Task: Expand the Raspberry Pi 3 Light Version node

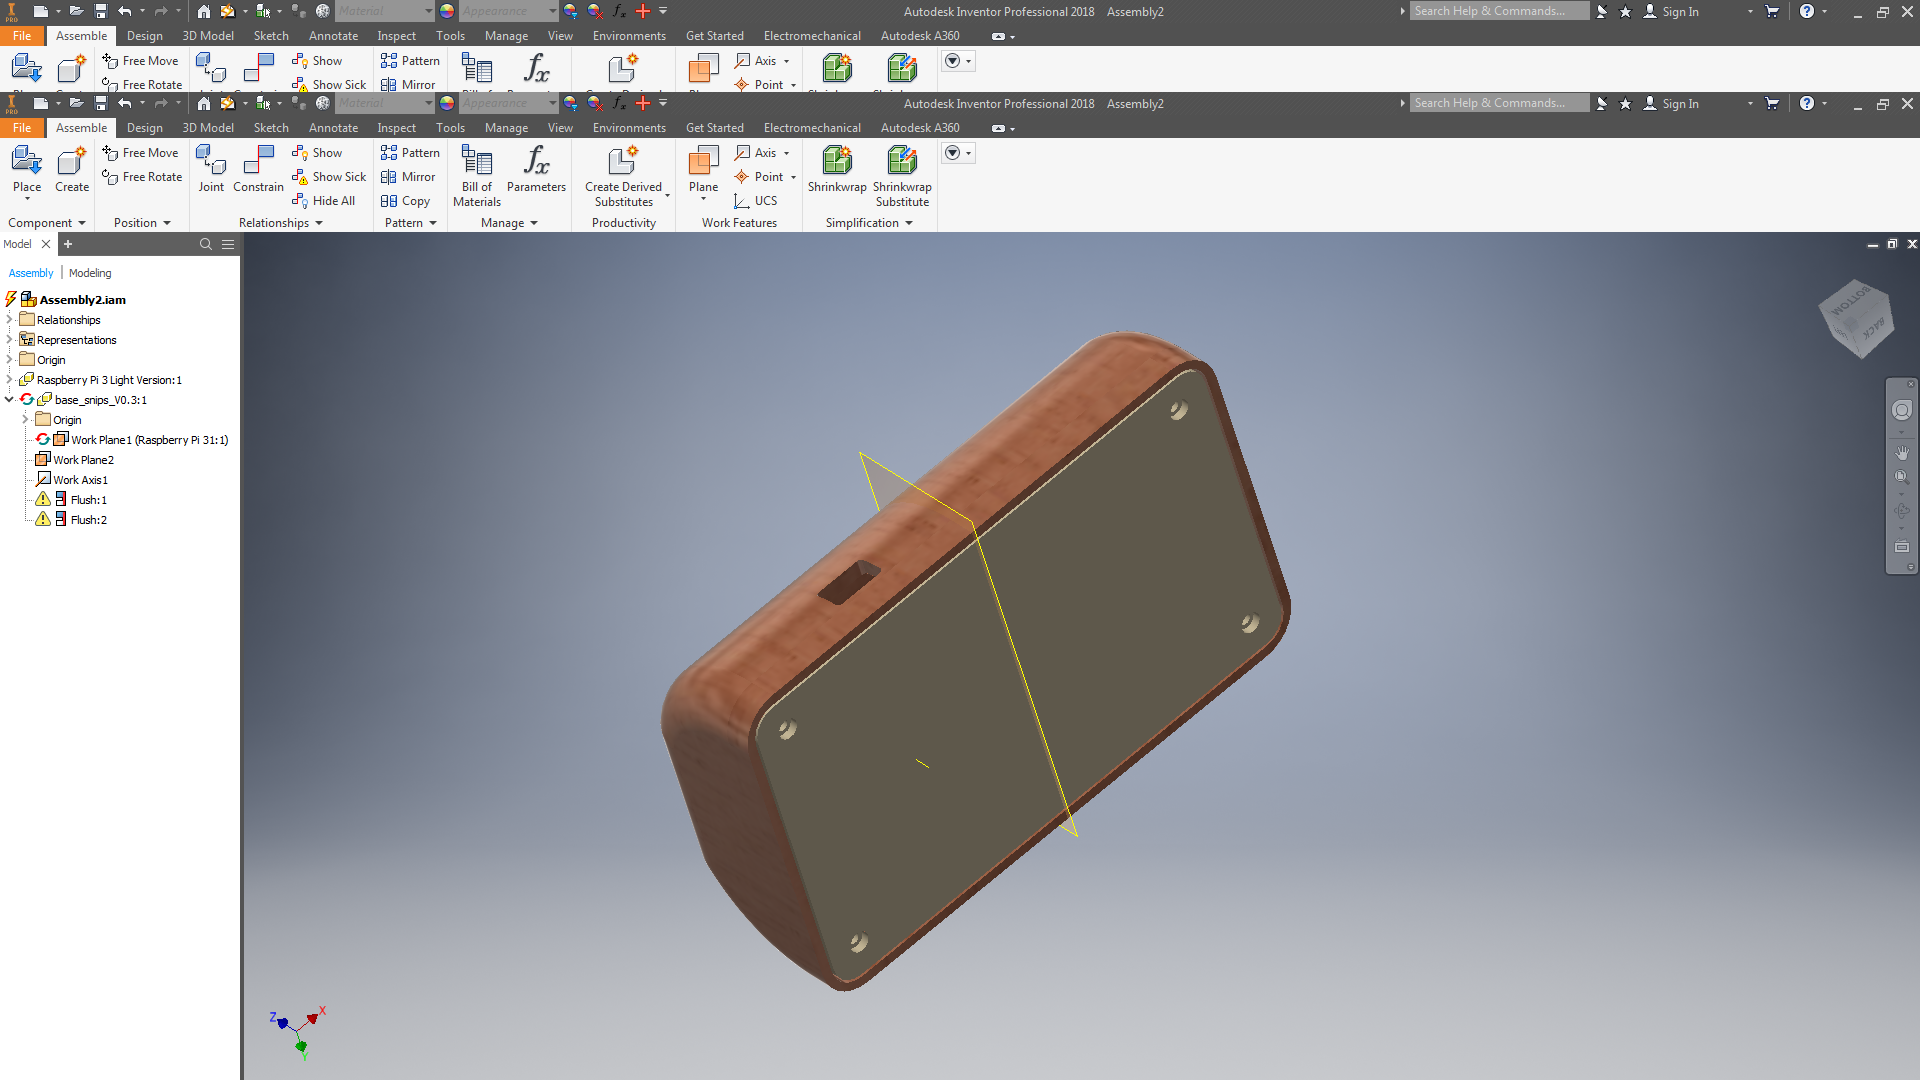Action: [x=10, y=380]
